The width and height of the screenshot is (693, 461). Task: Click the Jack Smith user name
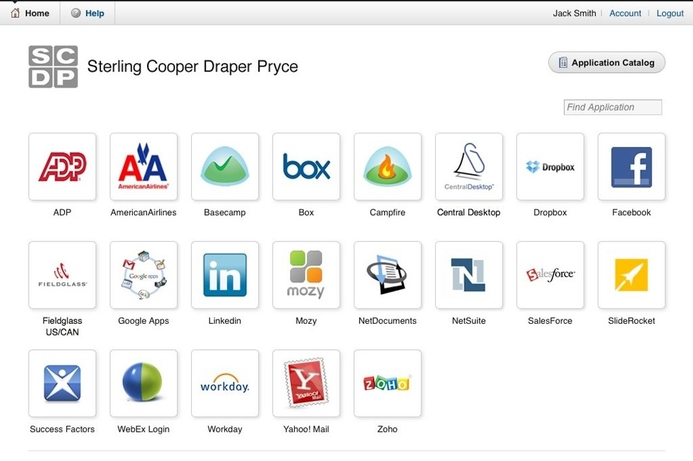[x=574, y=13]
